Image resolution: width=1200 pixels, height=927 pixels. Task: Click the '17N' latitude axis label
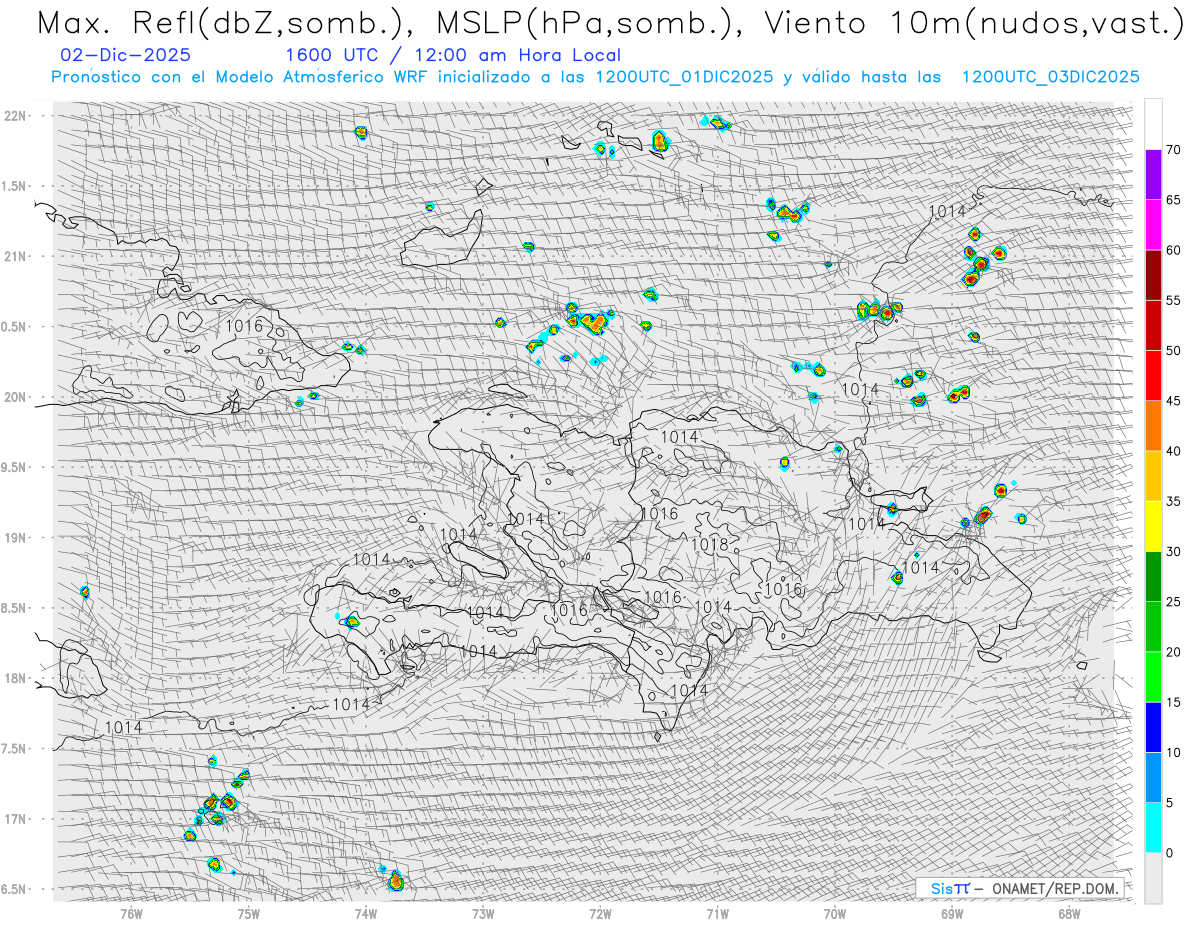point(15,819)
